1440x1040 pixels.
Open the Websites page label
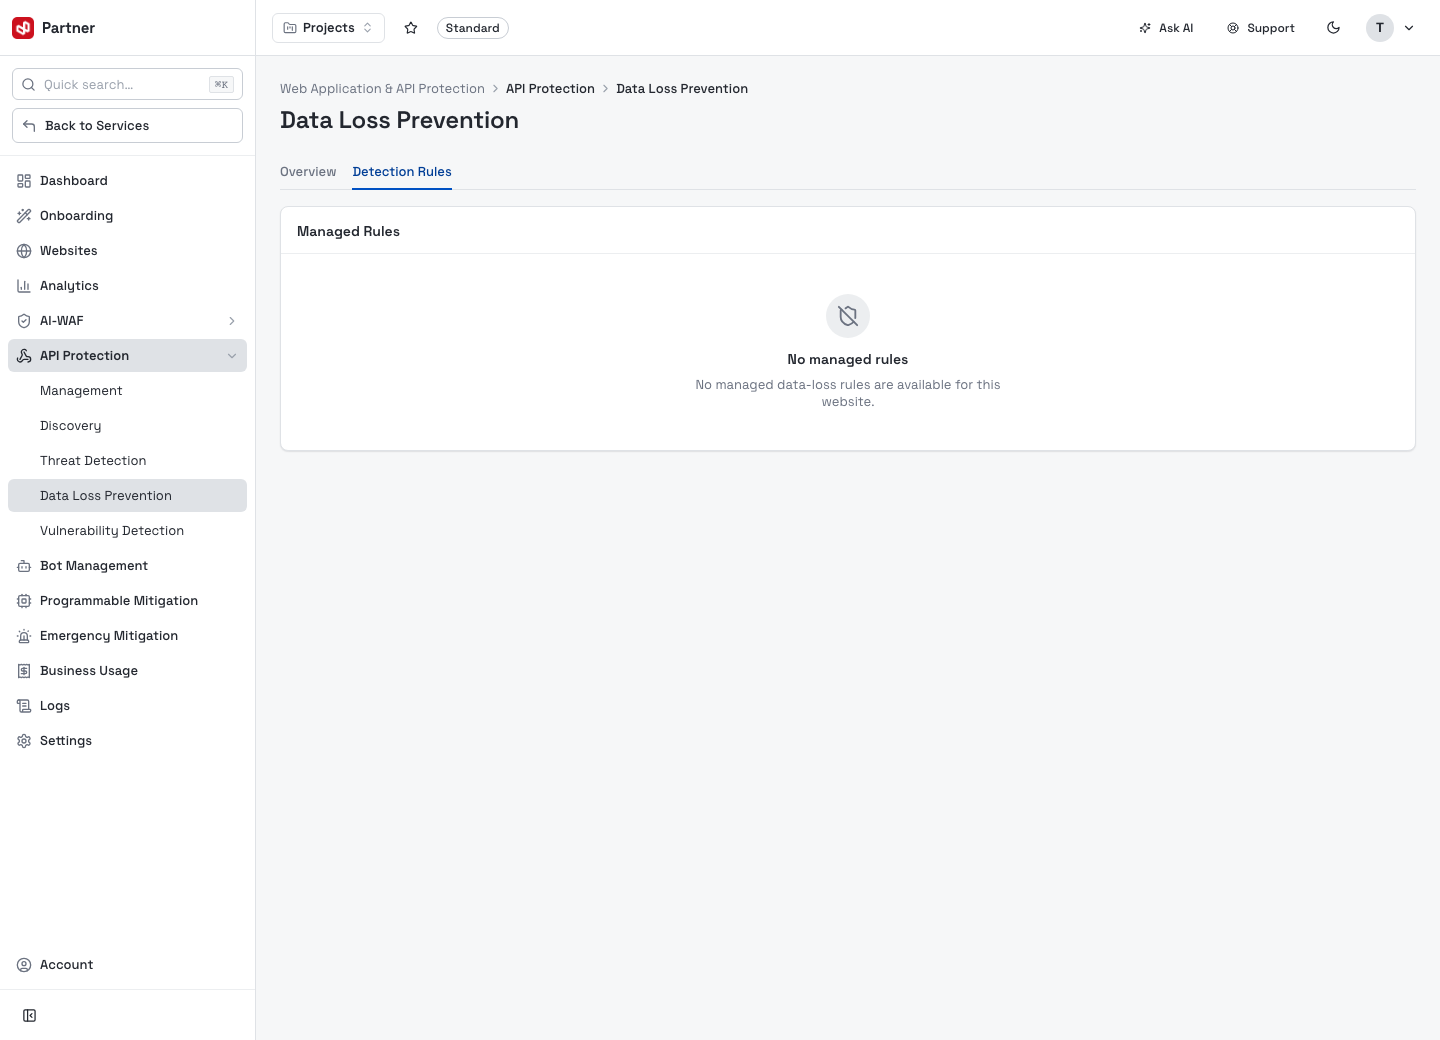[69, 251]
